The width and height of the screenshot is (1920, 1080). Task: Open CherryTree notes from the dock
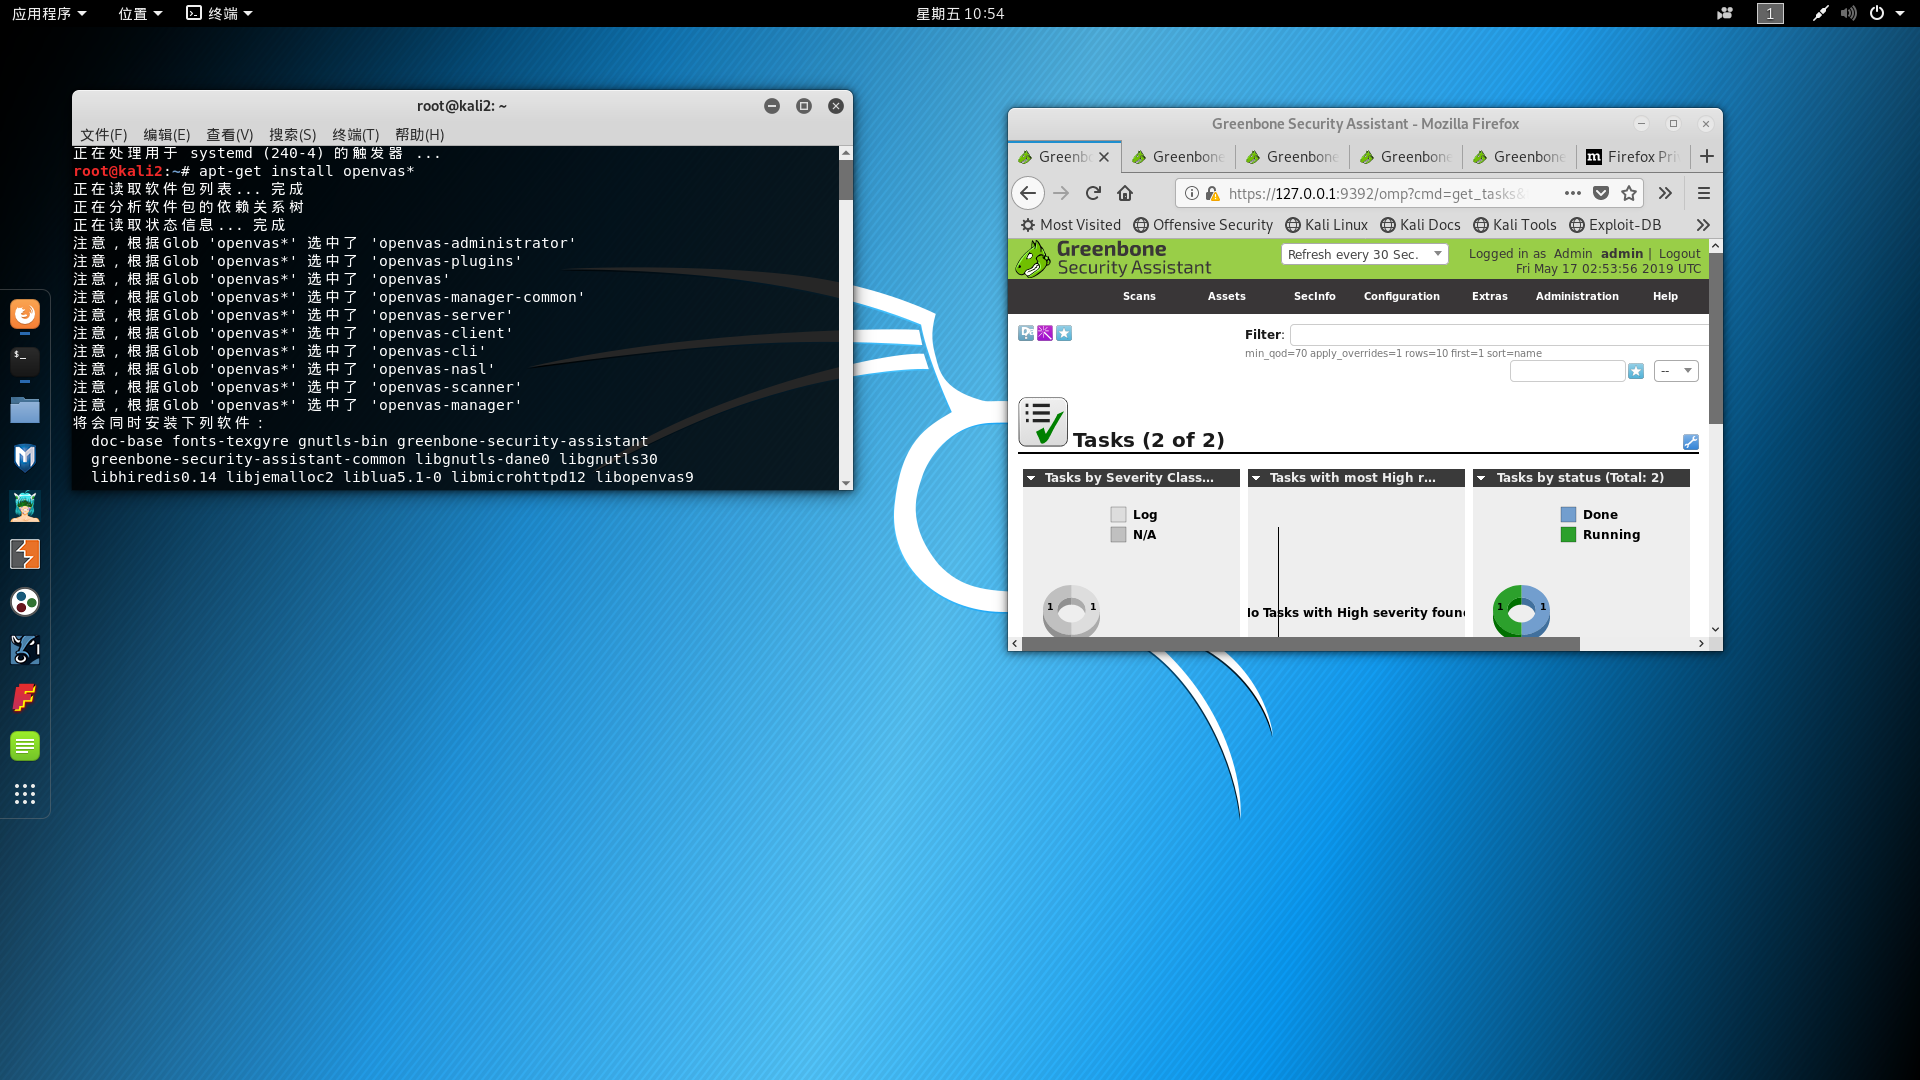[x=25, y=745]
